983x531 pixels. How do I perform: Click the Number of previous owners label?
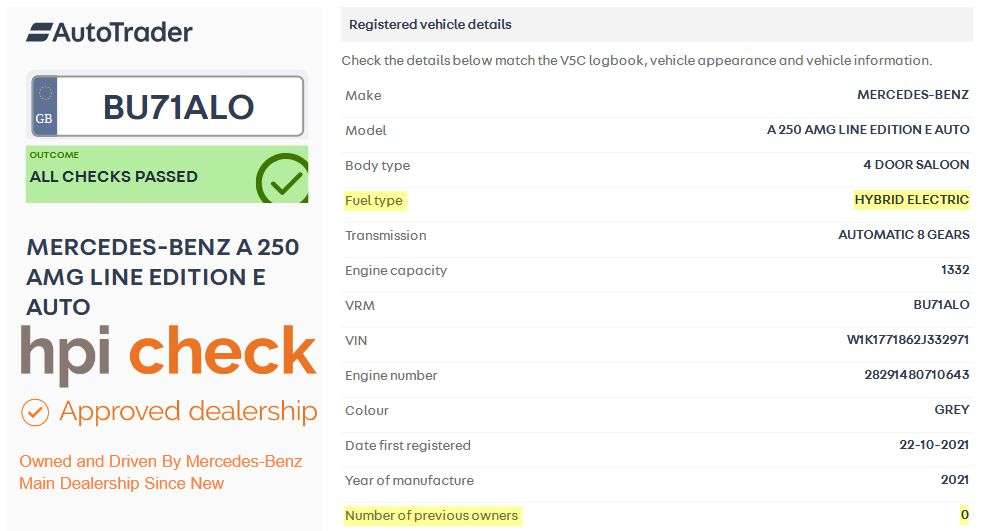click(432, 515)
